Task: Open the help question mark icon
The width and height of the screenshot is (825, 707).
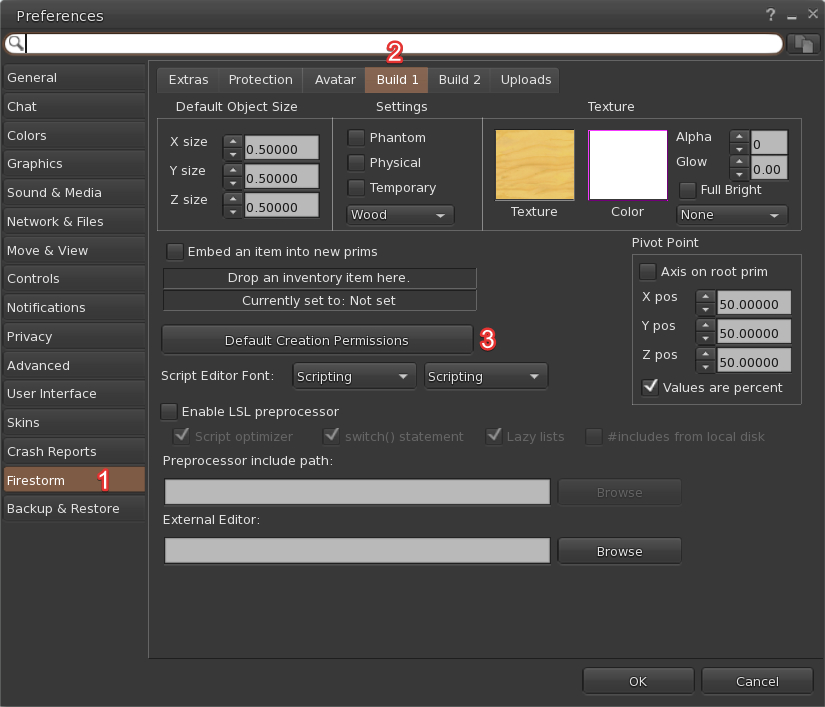Action: 771,15
